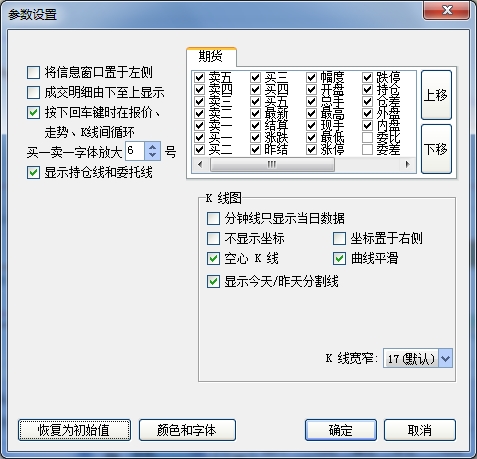Confirm with the 确定 button
Image resolution: width=477 pixels, height=459 pixels.
341,430
